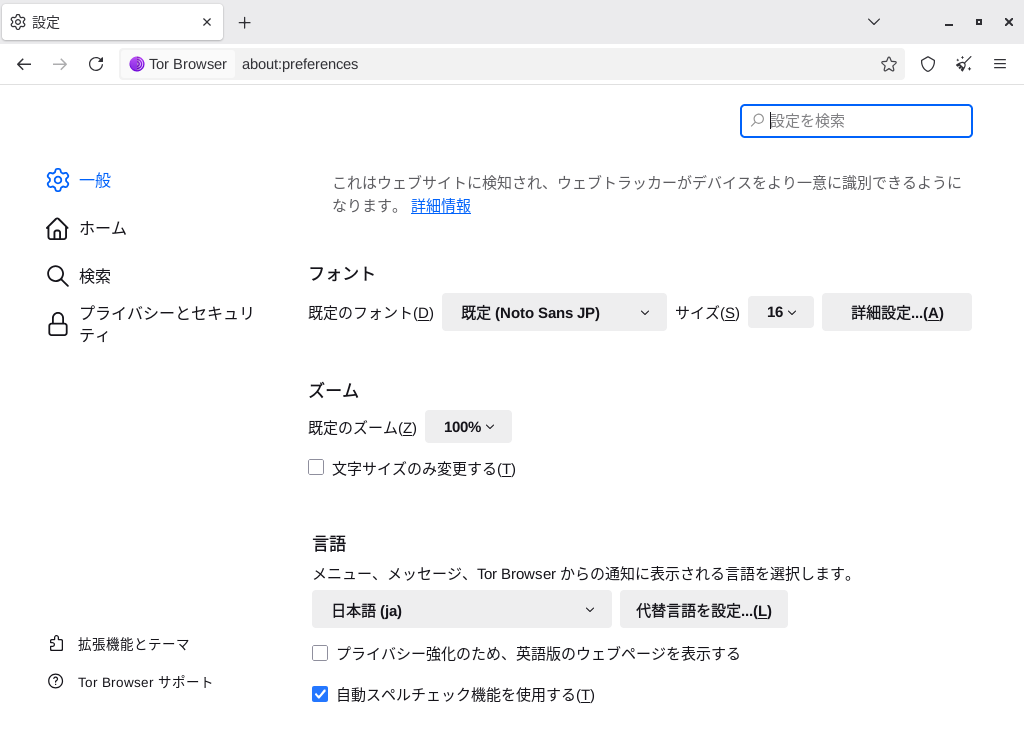Screen dimensions: 1024x736
Task: Click the New Identity broom icon
Action: (x=963, y=64)
